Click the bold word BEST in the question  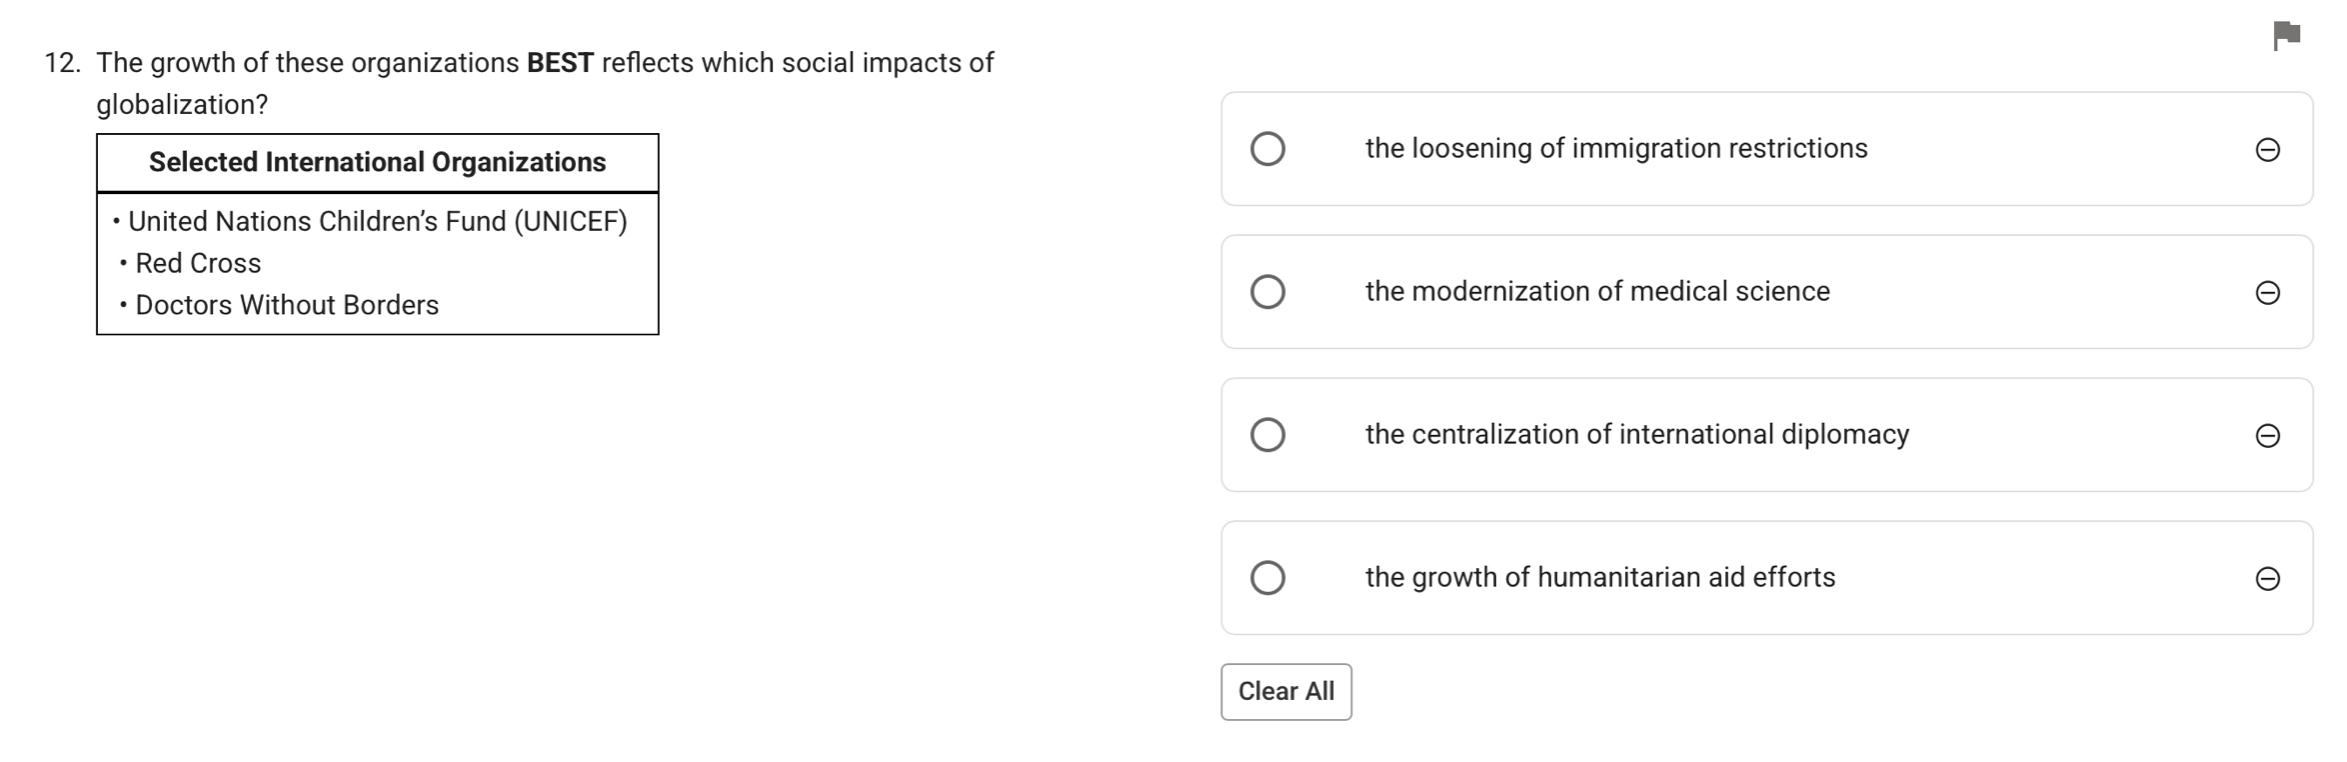point(560,62)
